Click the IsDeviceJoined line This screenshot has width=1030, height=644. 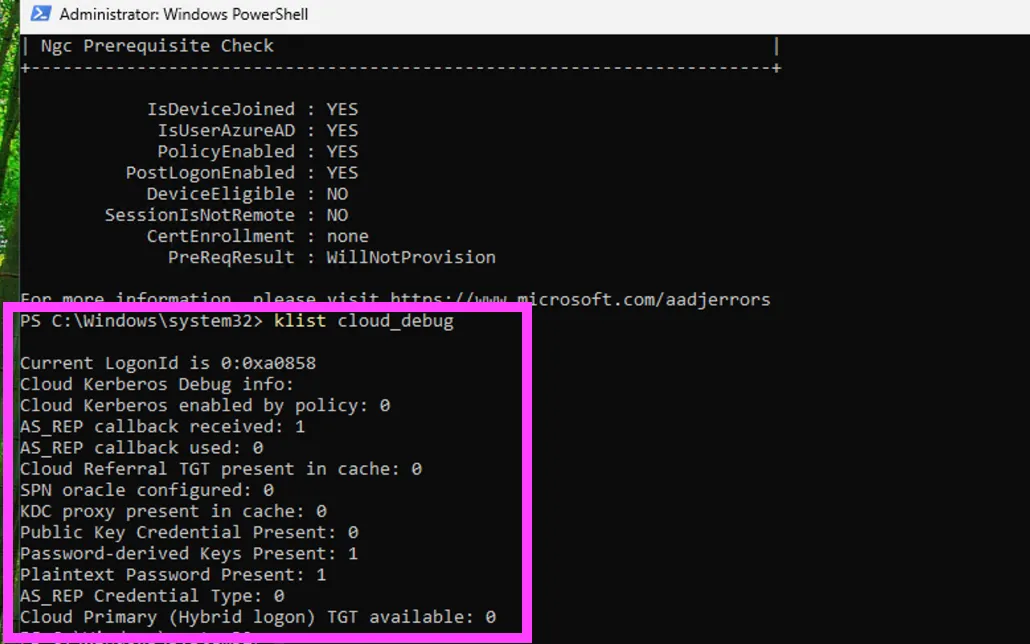[x=252, y=109]
